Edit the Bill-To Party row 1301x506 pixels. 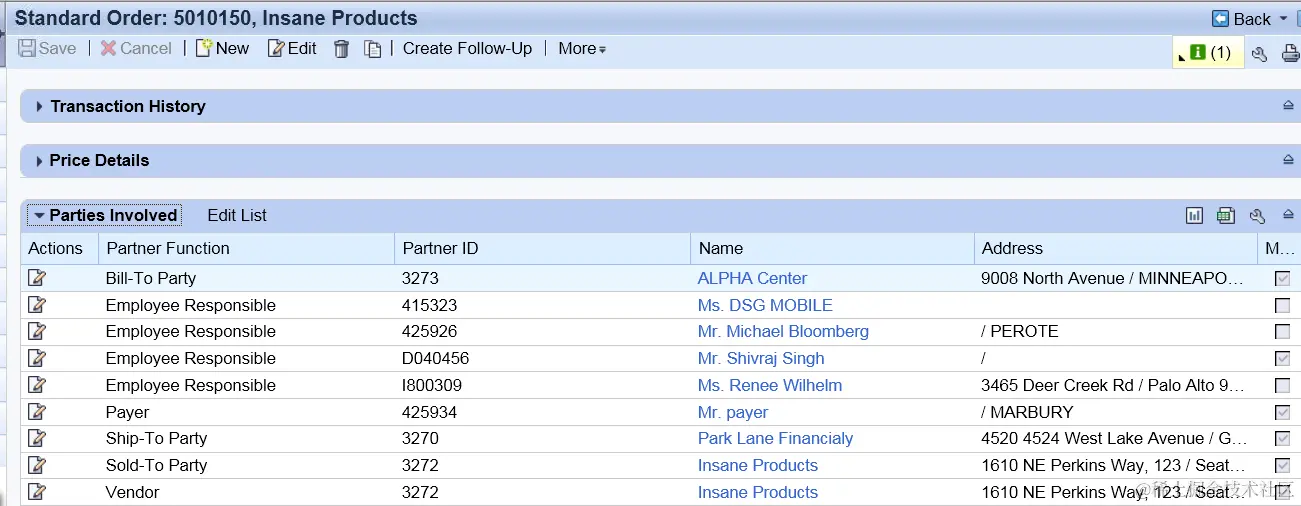pos(37,278)
